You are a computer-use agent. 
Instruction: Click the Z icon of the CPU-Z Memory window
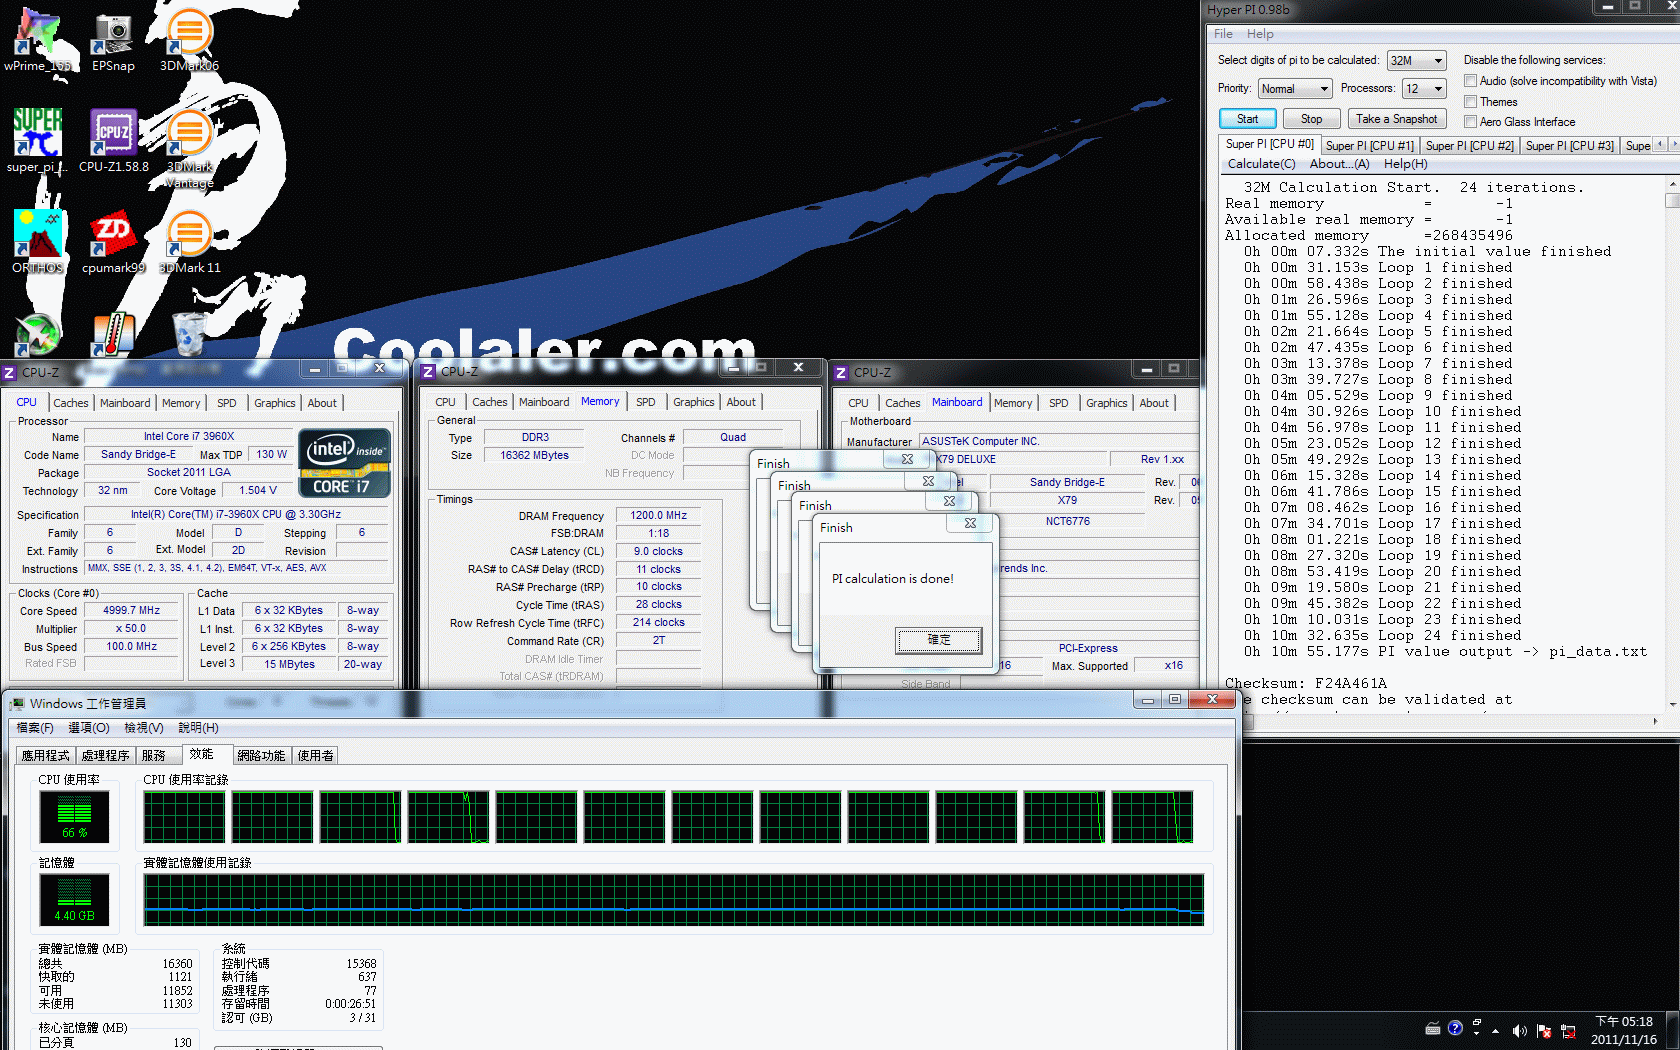coord(428,372)
